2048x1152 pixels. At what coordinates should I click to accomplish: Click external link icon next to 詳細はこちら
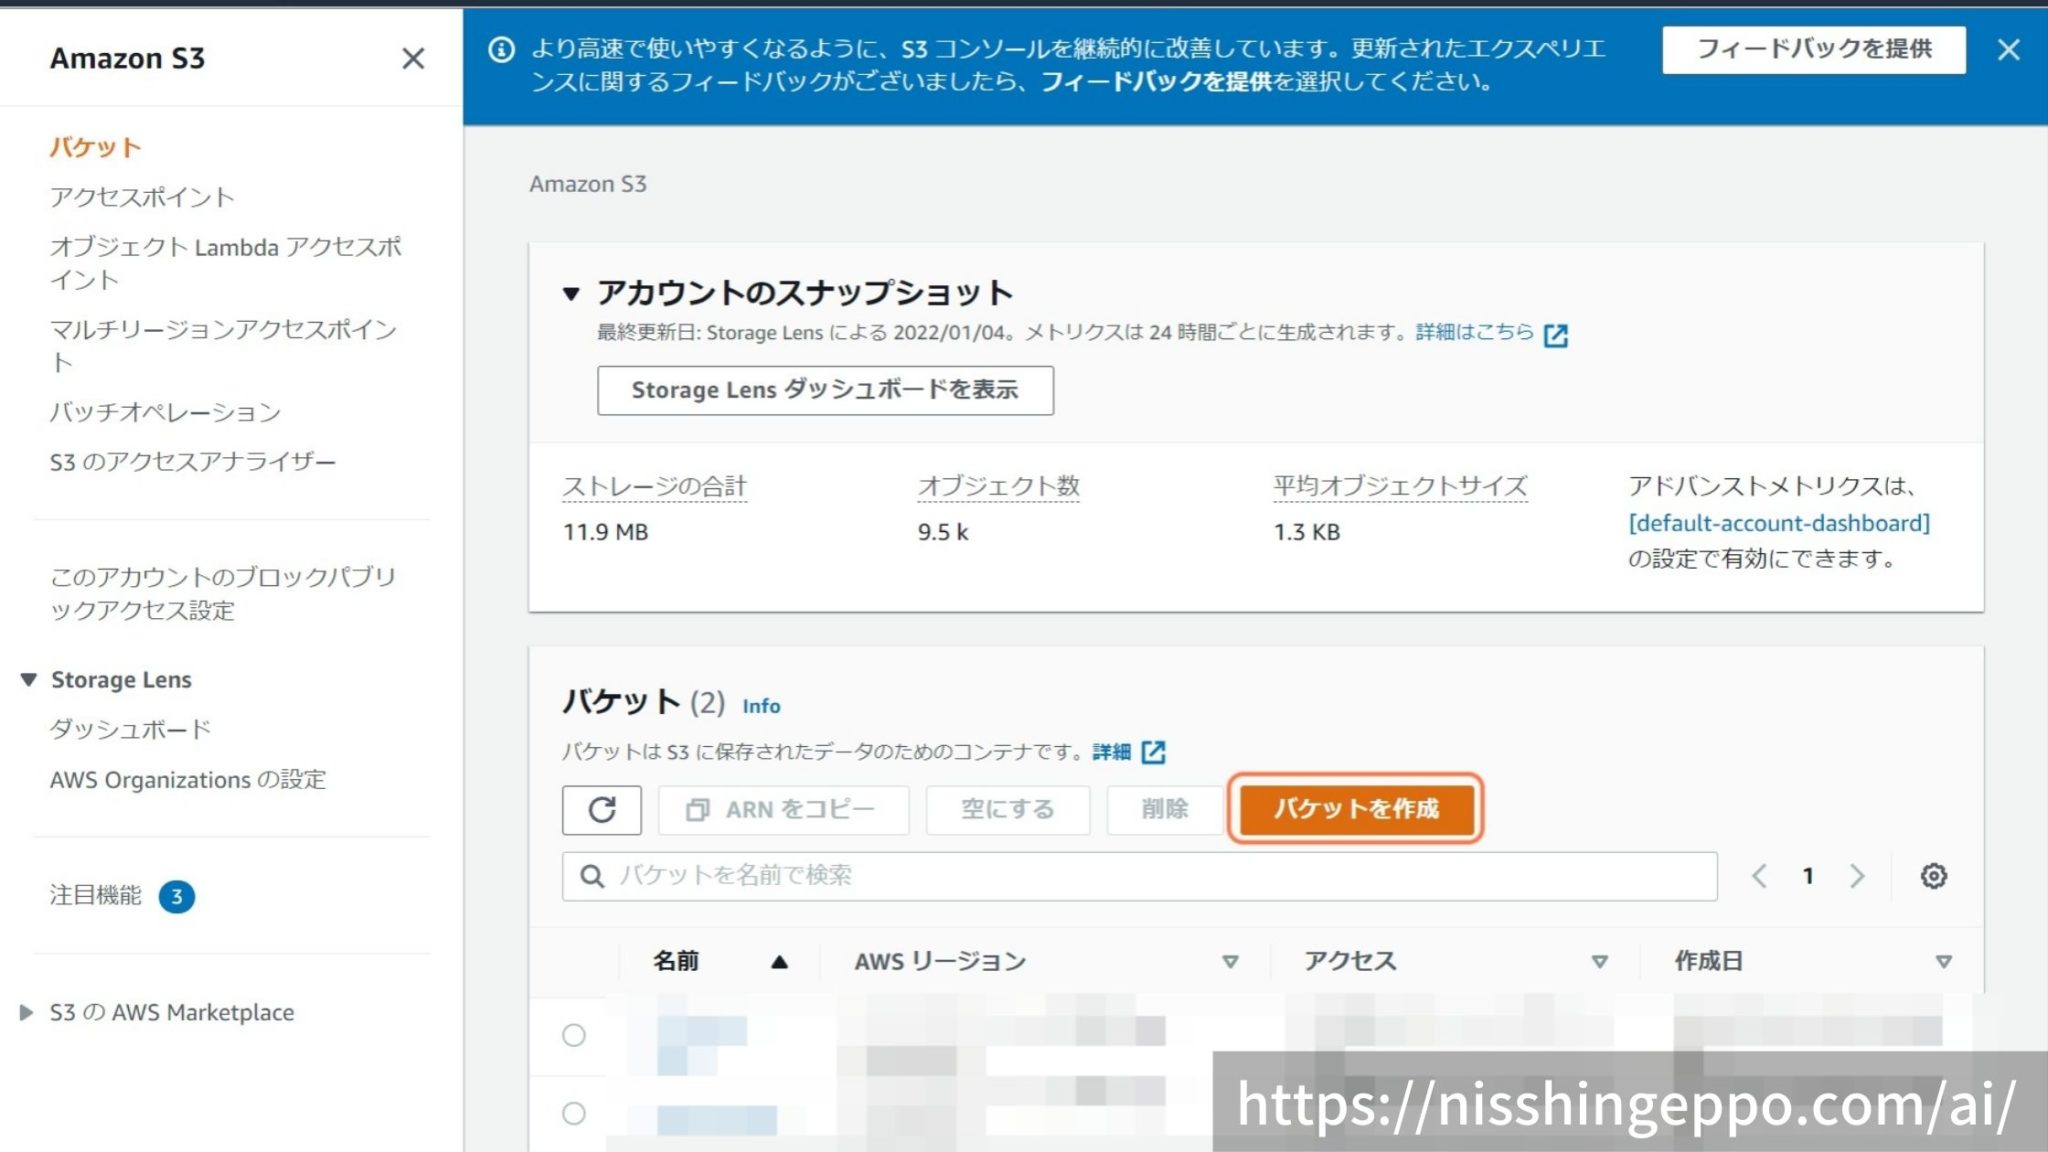1556,335
